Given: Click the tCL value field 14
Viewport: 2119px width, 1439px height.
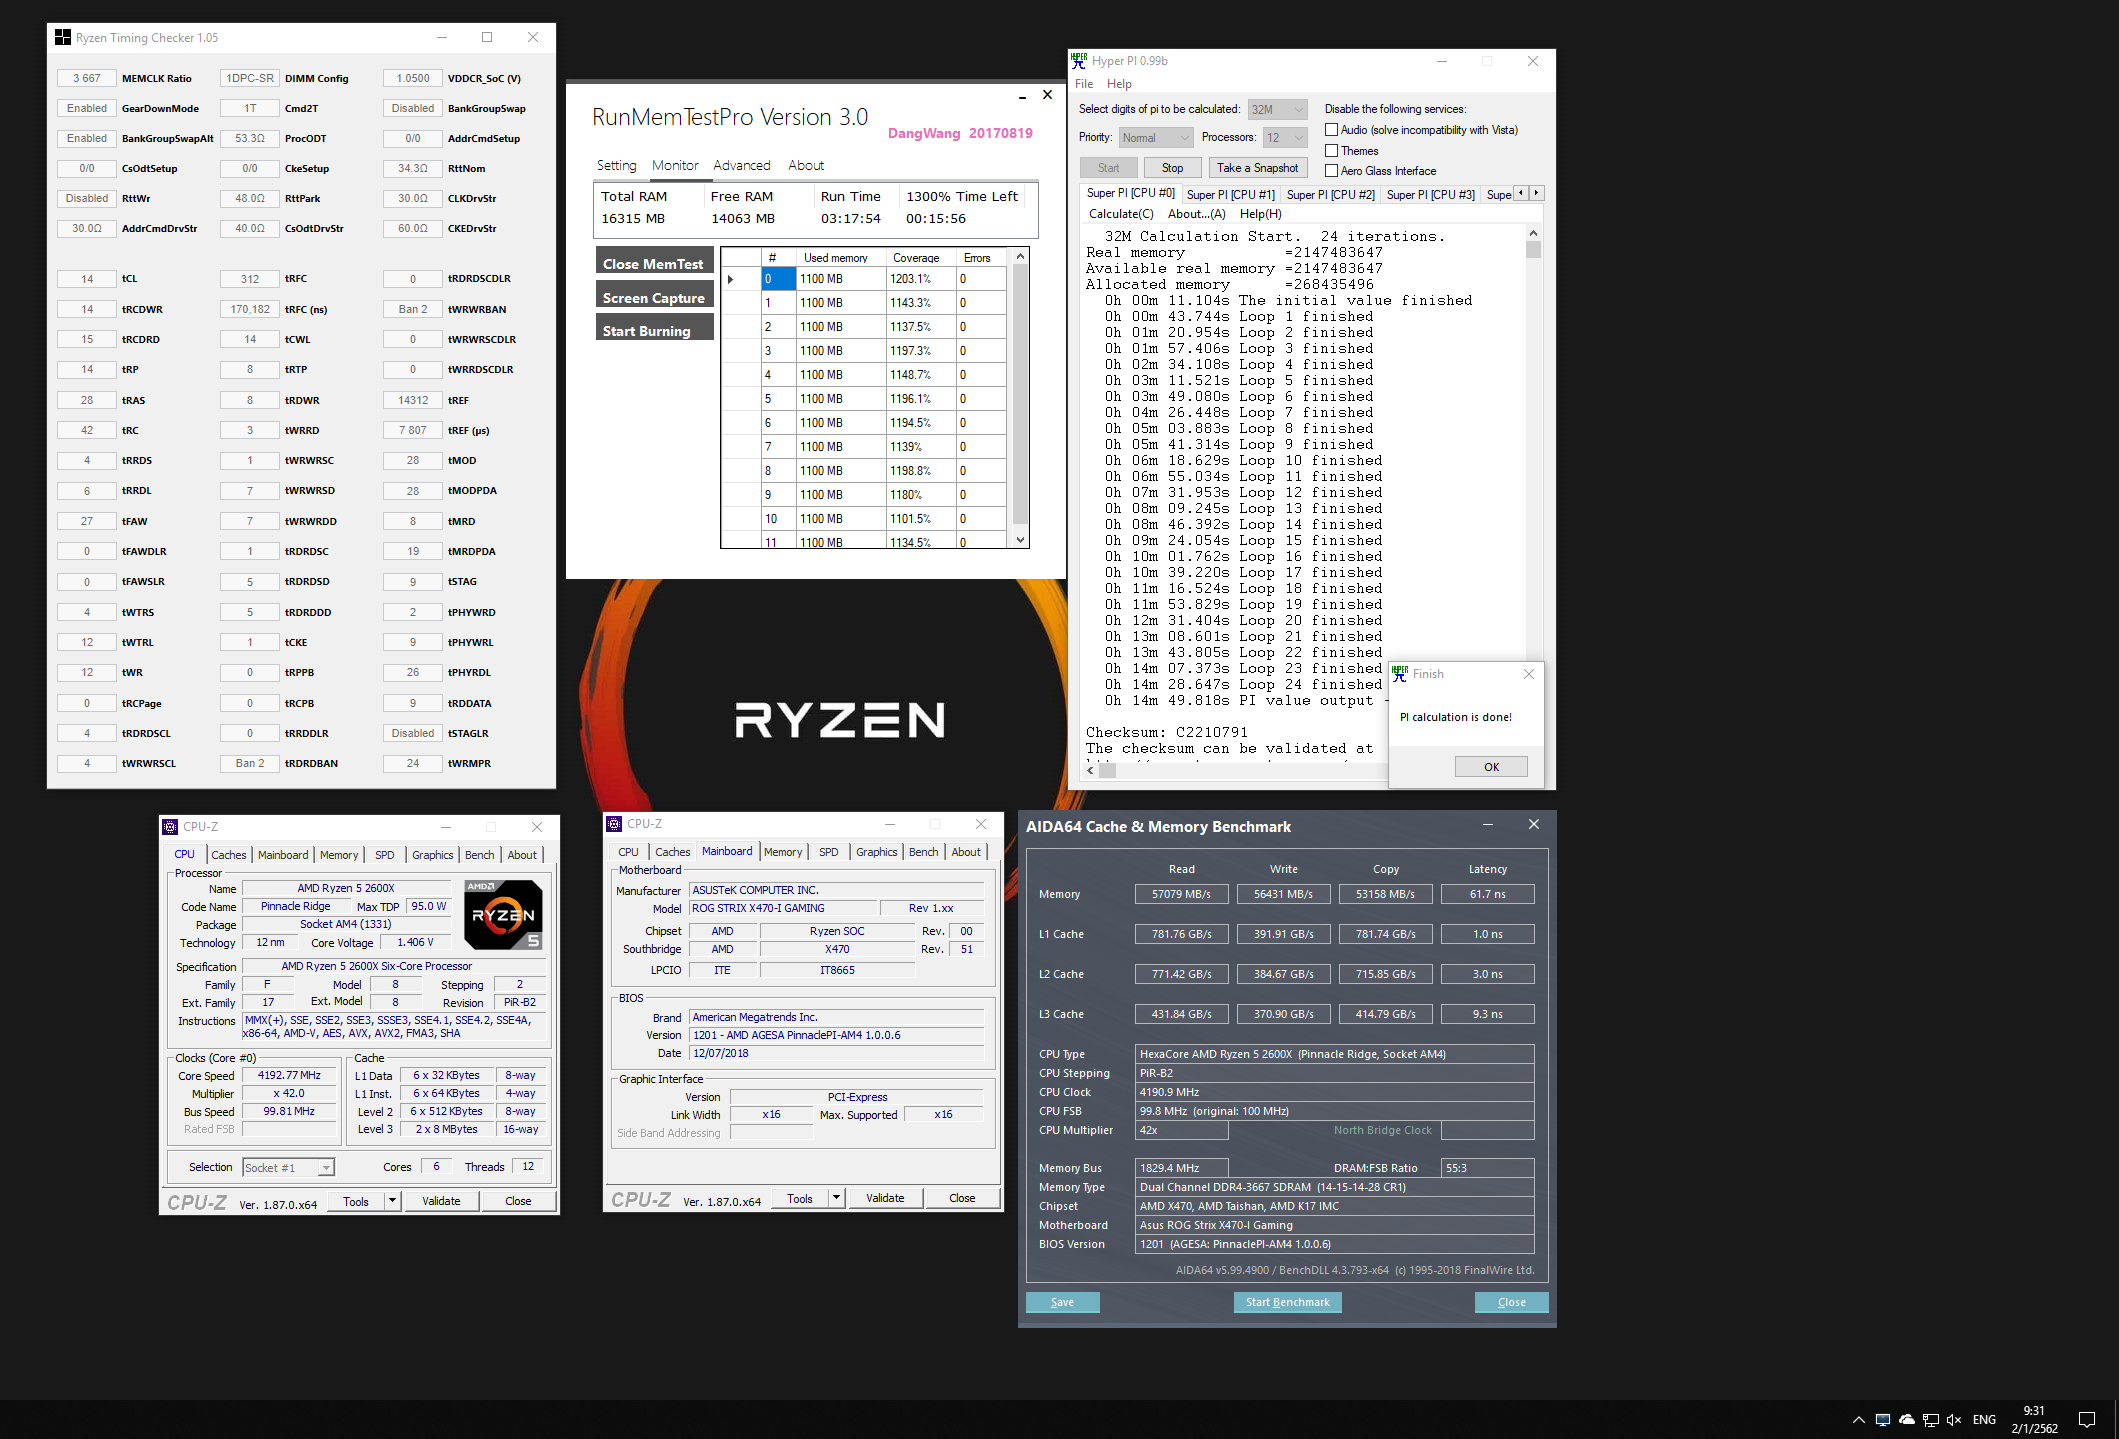Looking at the screenshot, I should tap(87, 279).
